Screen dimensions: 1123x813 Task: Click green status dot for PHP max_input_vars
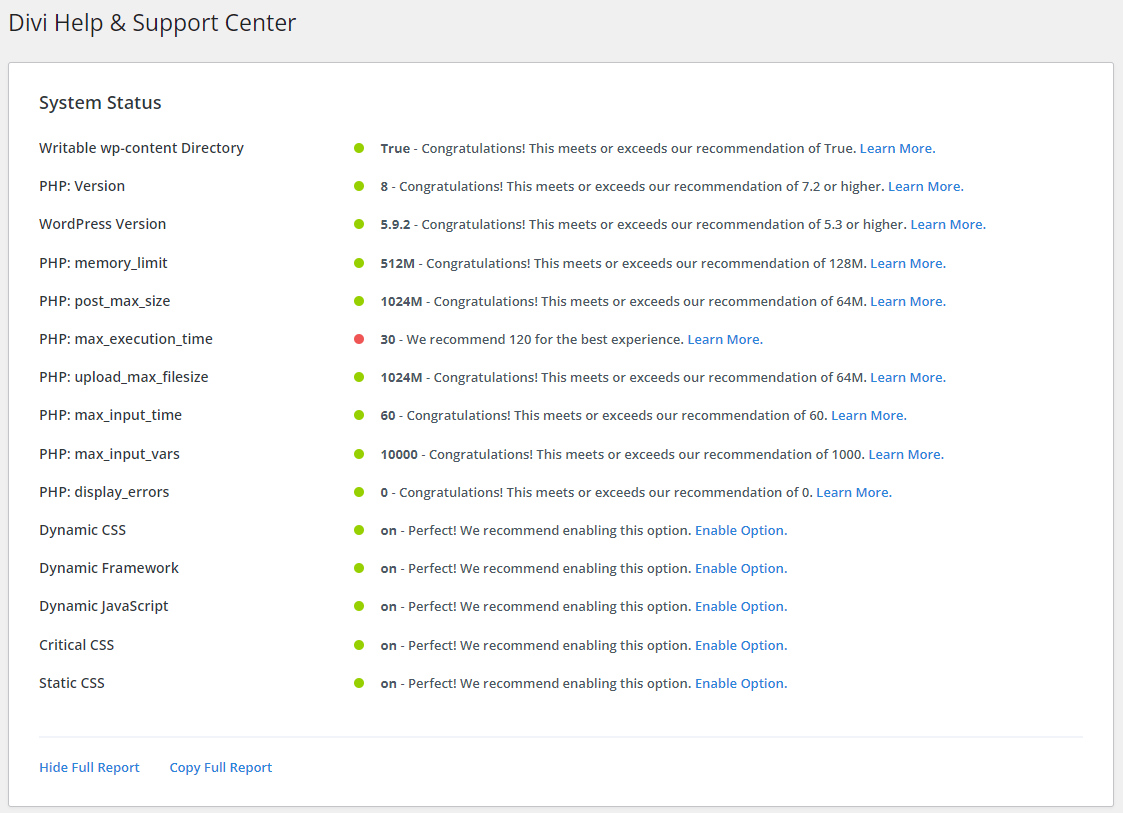coord(359,453)
